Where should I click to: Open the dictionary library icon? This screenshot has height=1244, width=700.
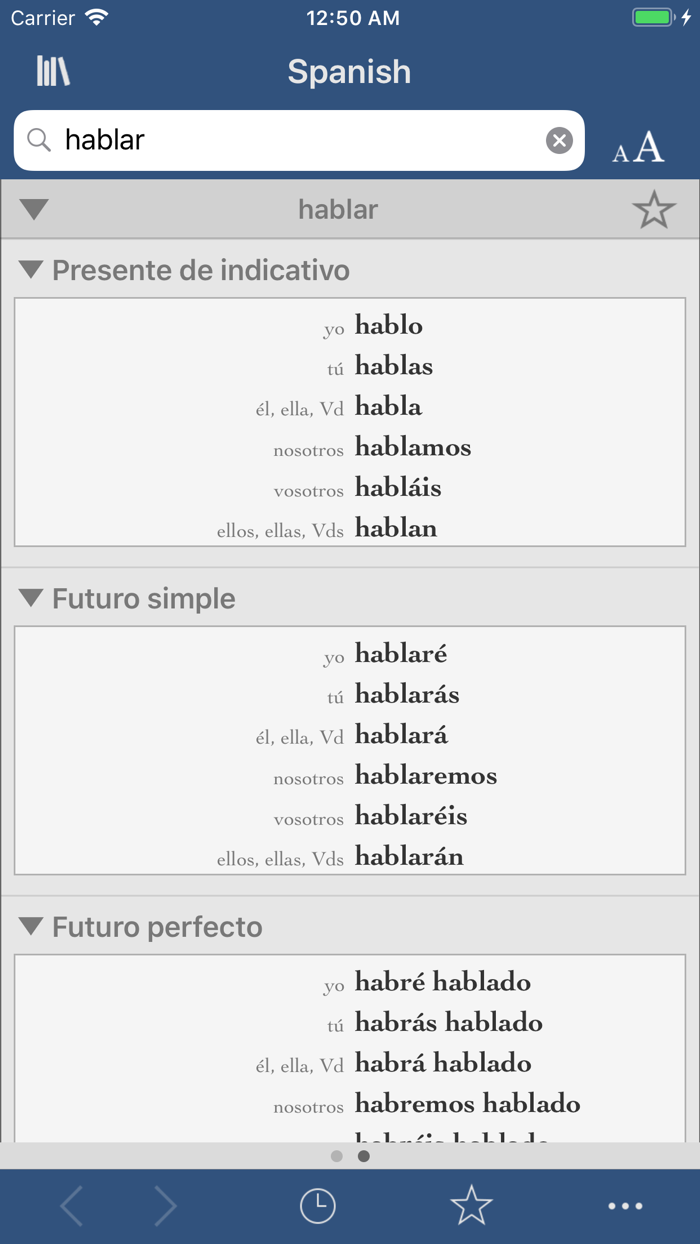point(52,71)
